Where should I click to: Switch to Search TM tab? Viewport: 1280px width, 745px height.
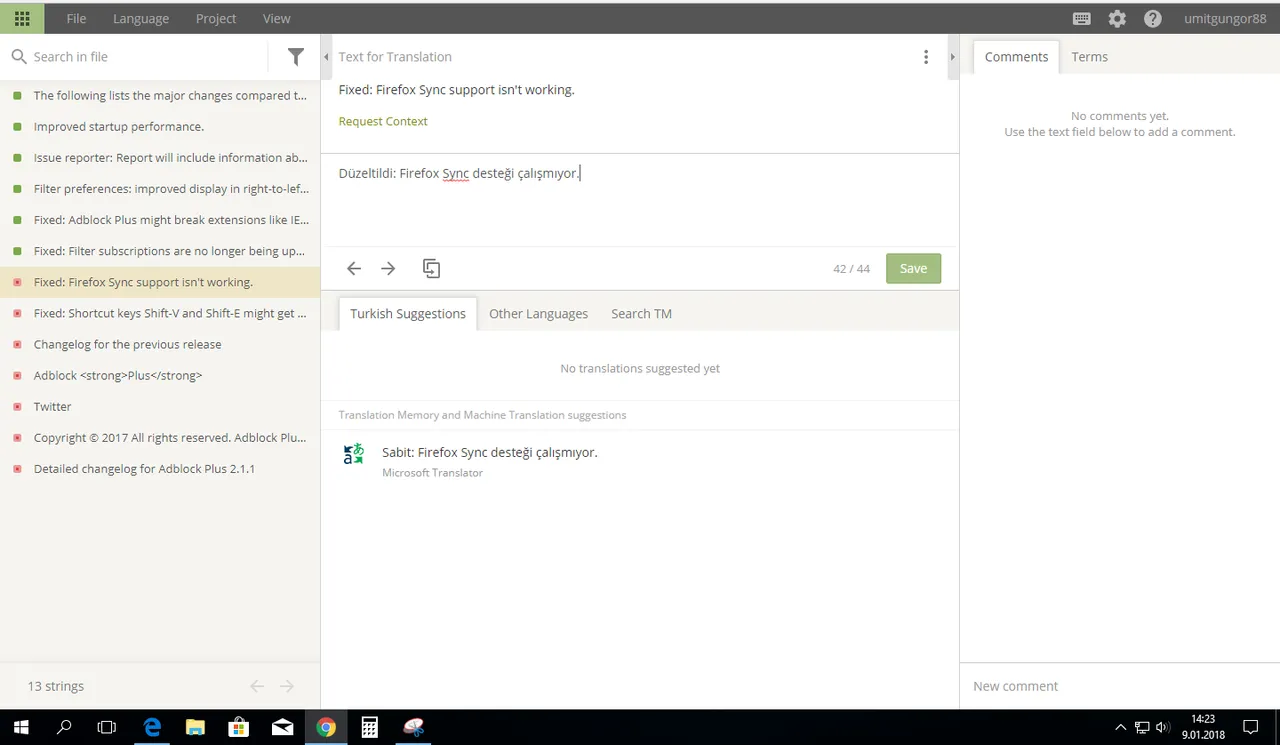(641, 313)
